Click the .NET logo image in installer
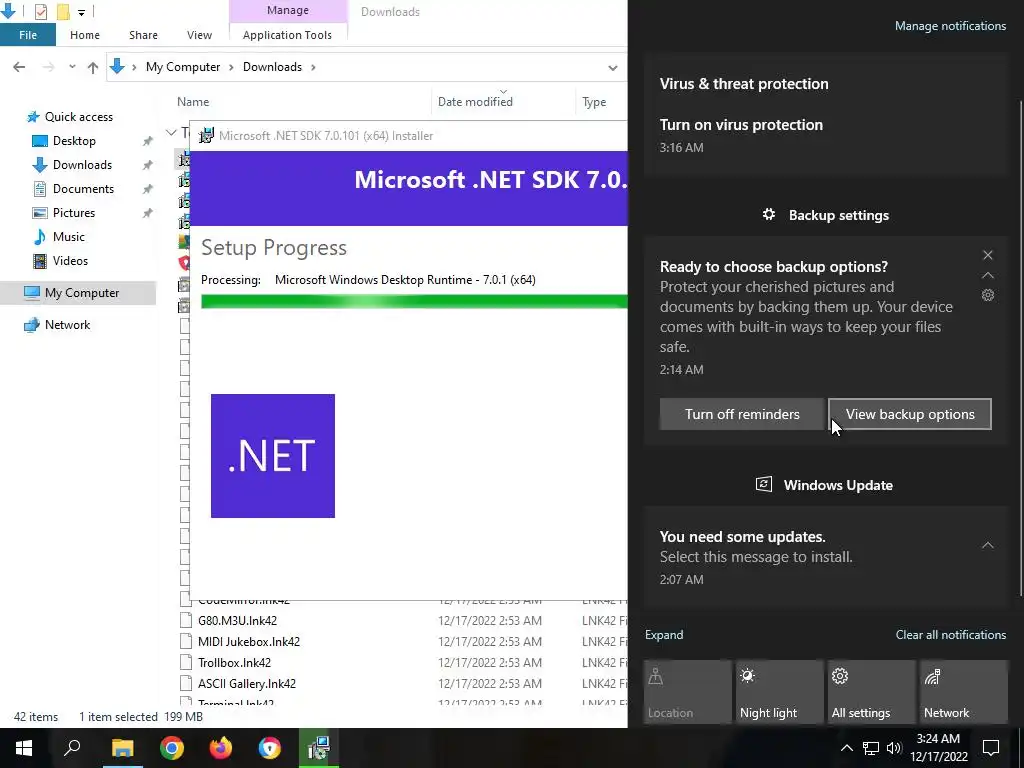 (x=273, y=456)
